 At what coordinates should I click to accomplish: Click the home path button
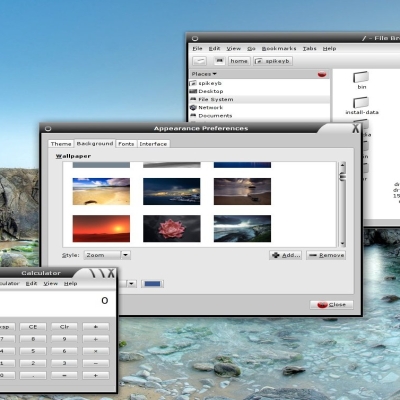click(239, 61)
